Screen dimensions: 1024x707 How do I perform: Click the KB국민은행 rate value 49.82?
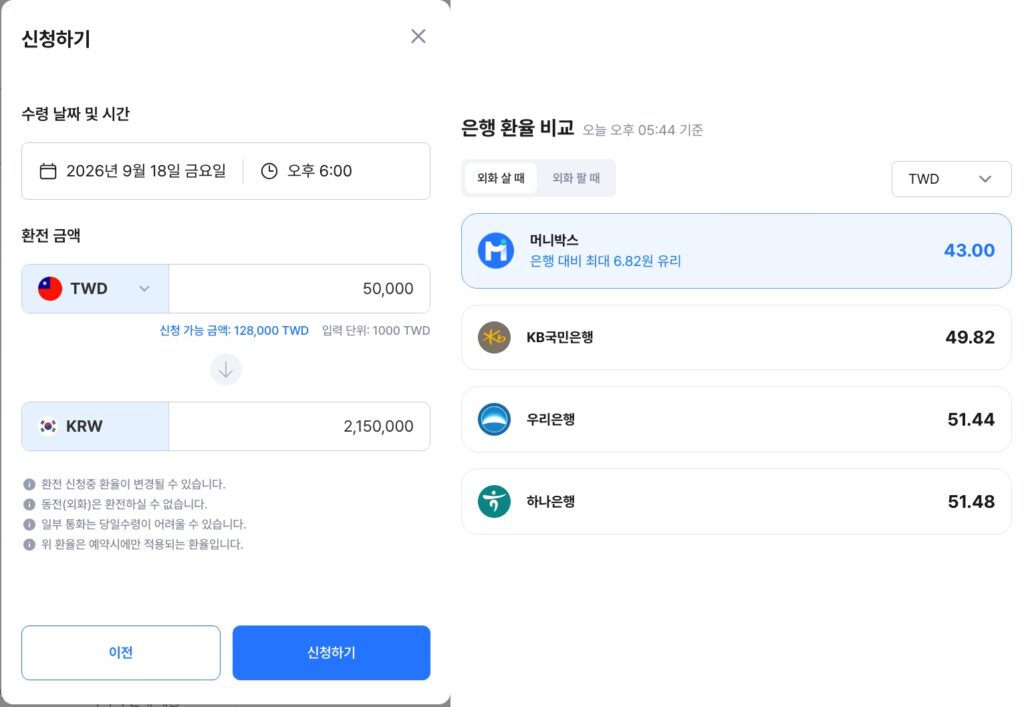(x=970, y=338)
